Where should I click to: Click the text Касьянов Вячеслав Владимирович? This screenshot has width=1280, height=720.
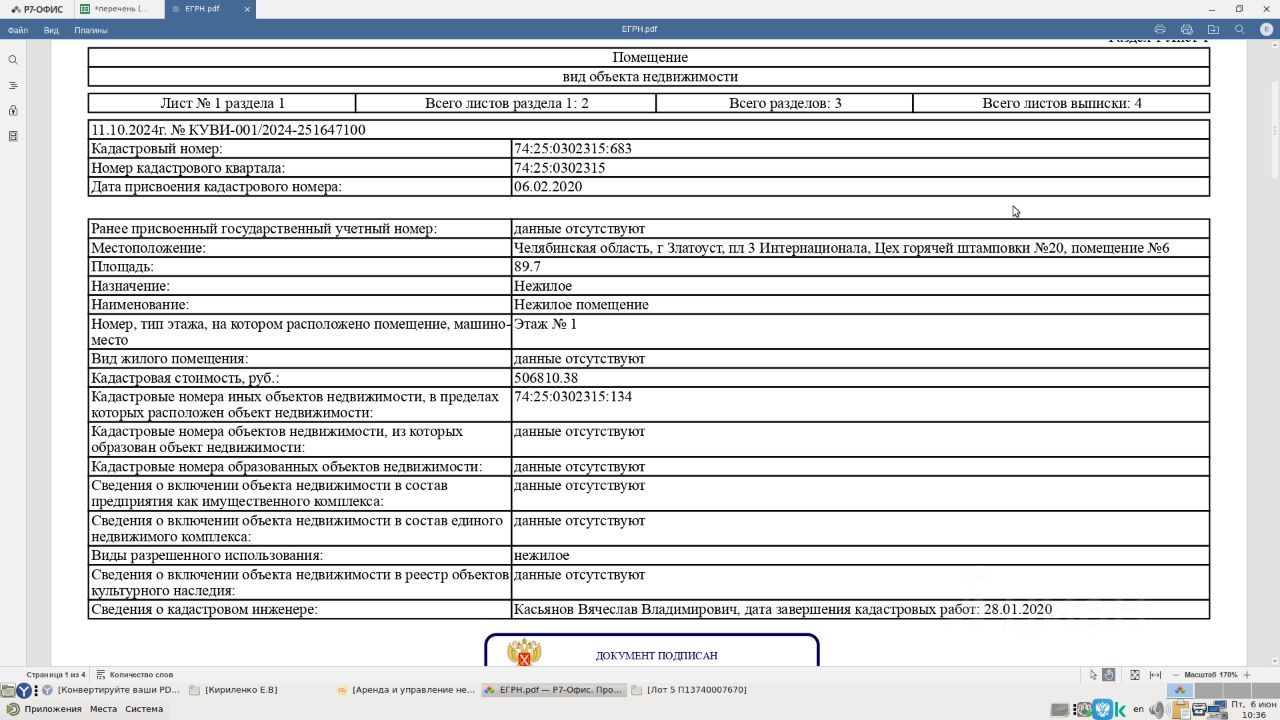coord(626,609)
